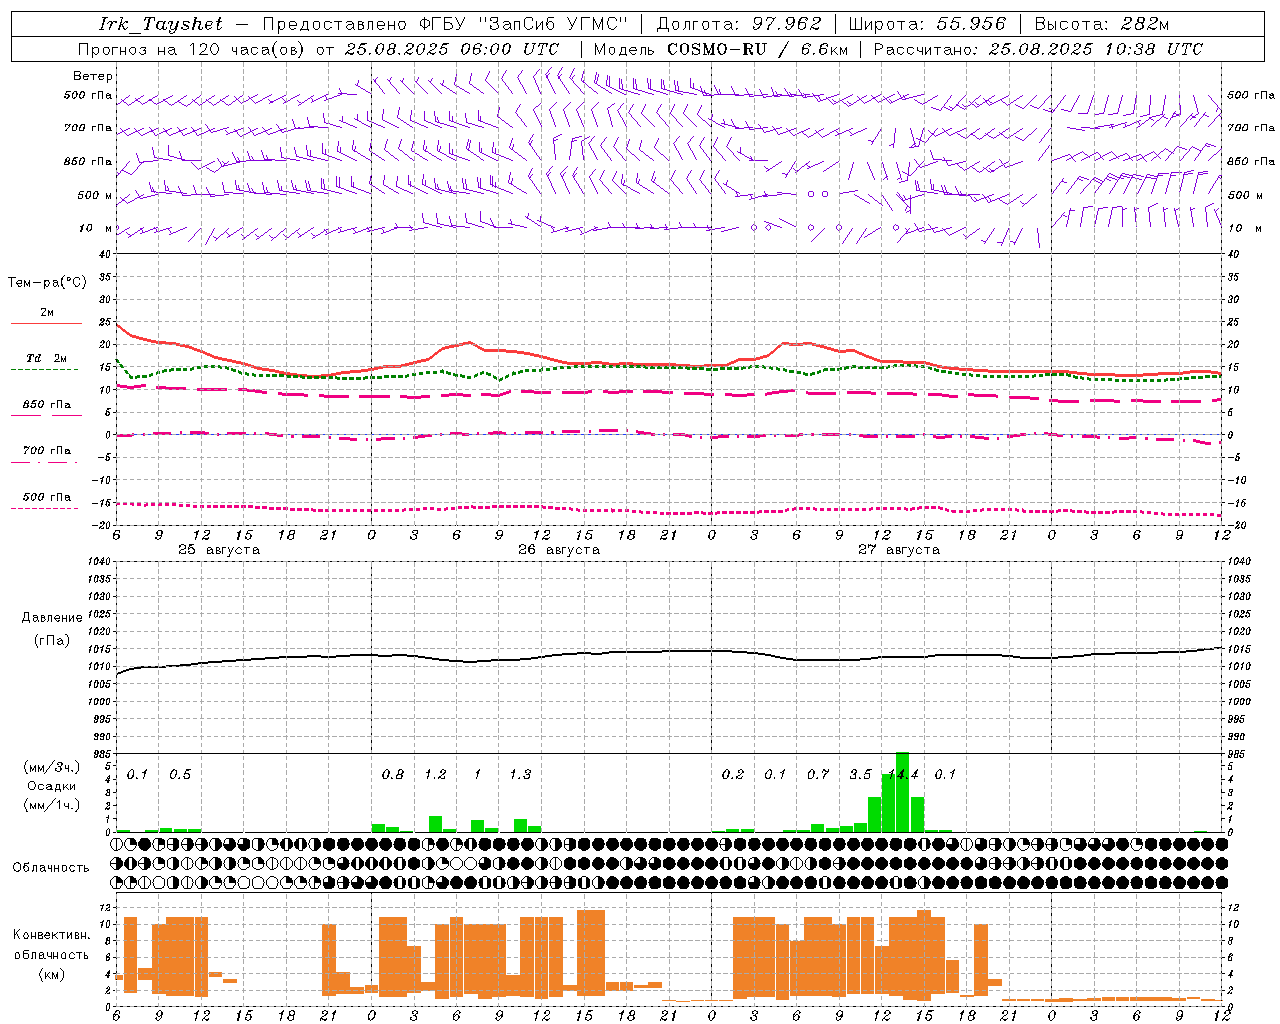
Task: Select the precipitation value 1.2
Action: (x=435, y=775)
